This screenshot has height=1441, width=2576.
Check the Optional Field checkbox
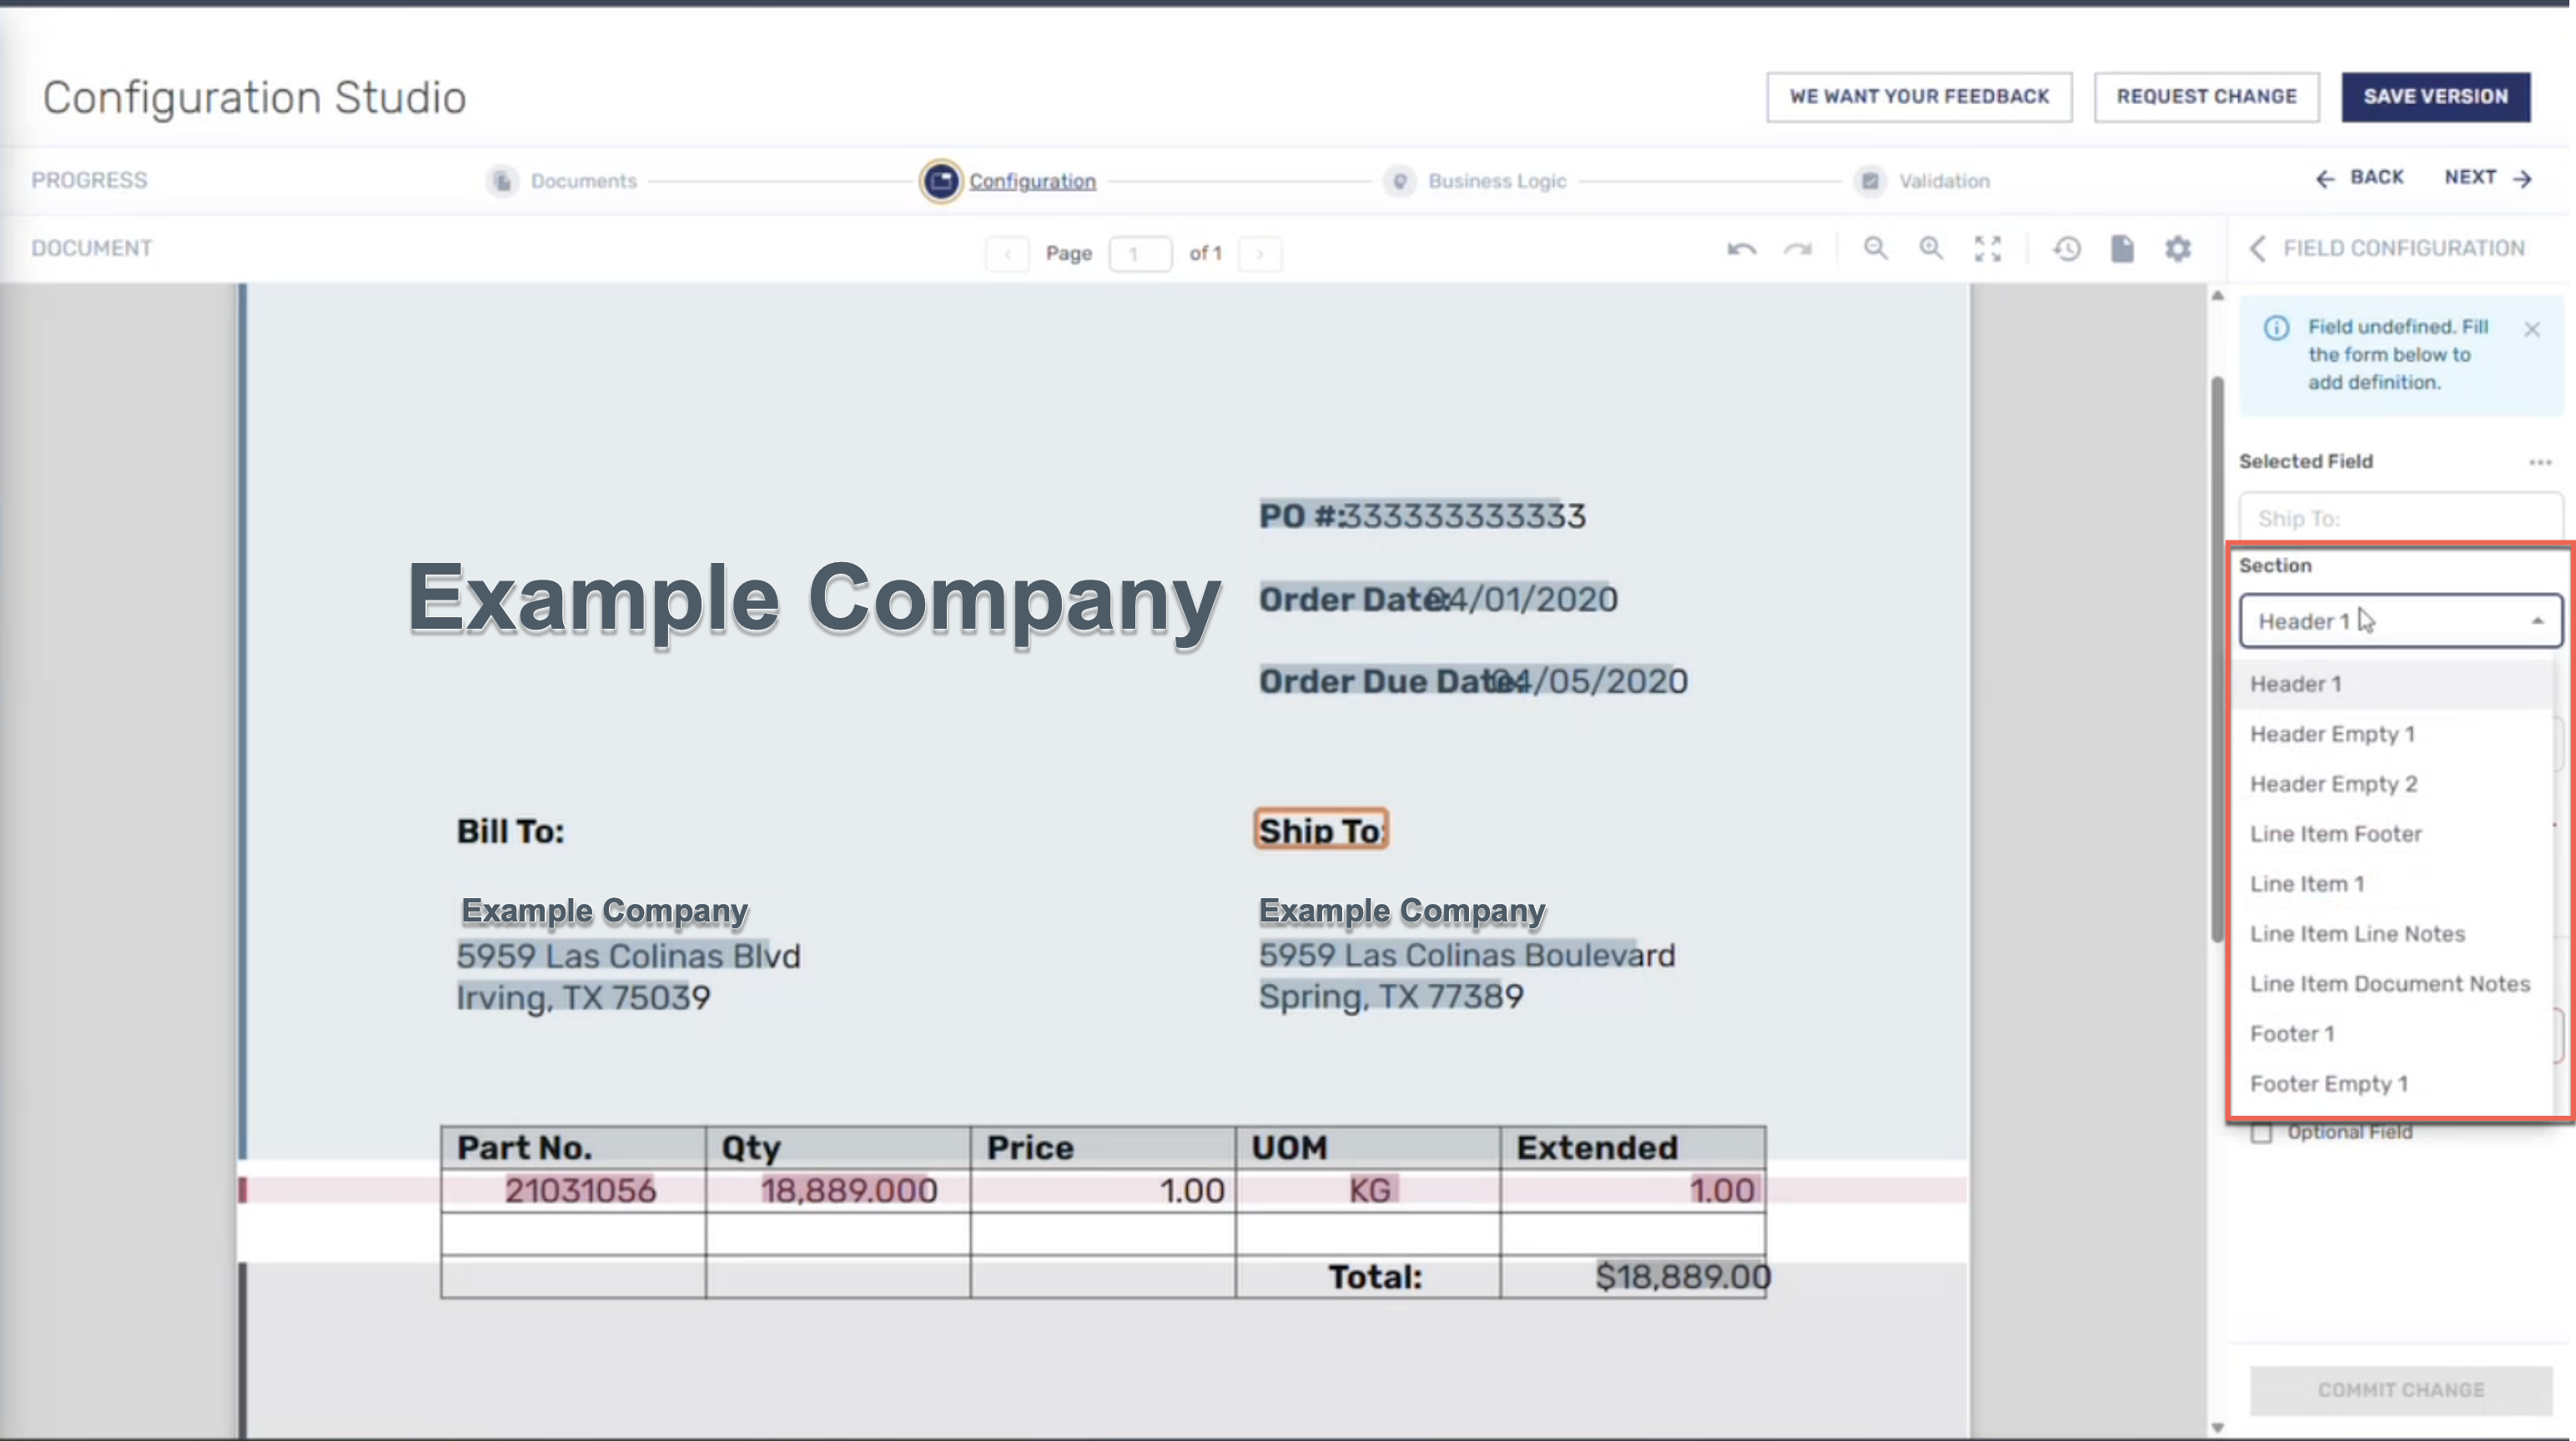(2261, 1133)
